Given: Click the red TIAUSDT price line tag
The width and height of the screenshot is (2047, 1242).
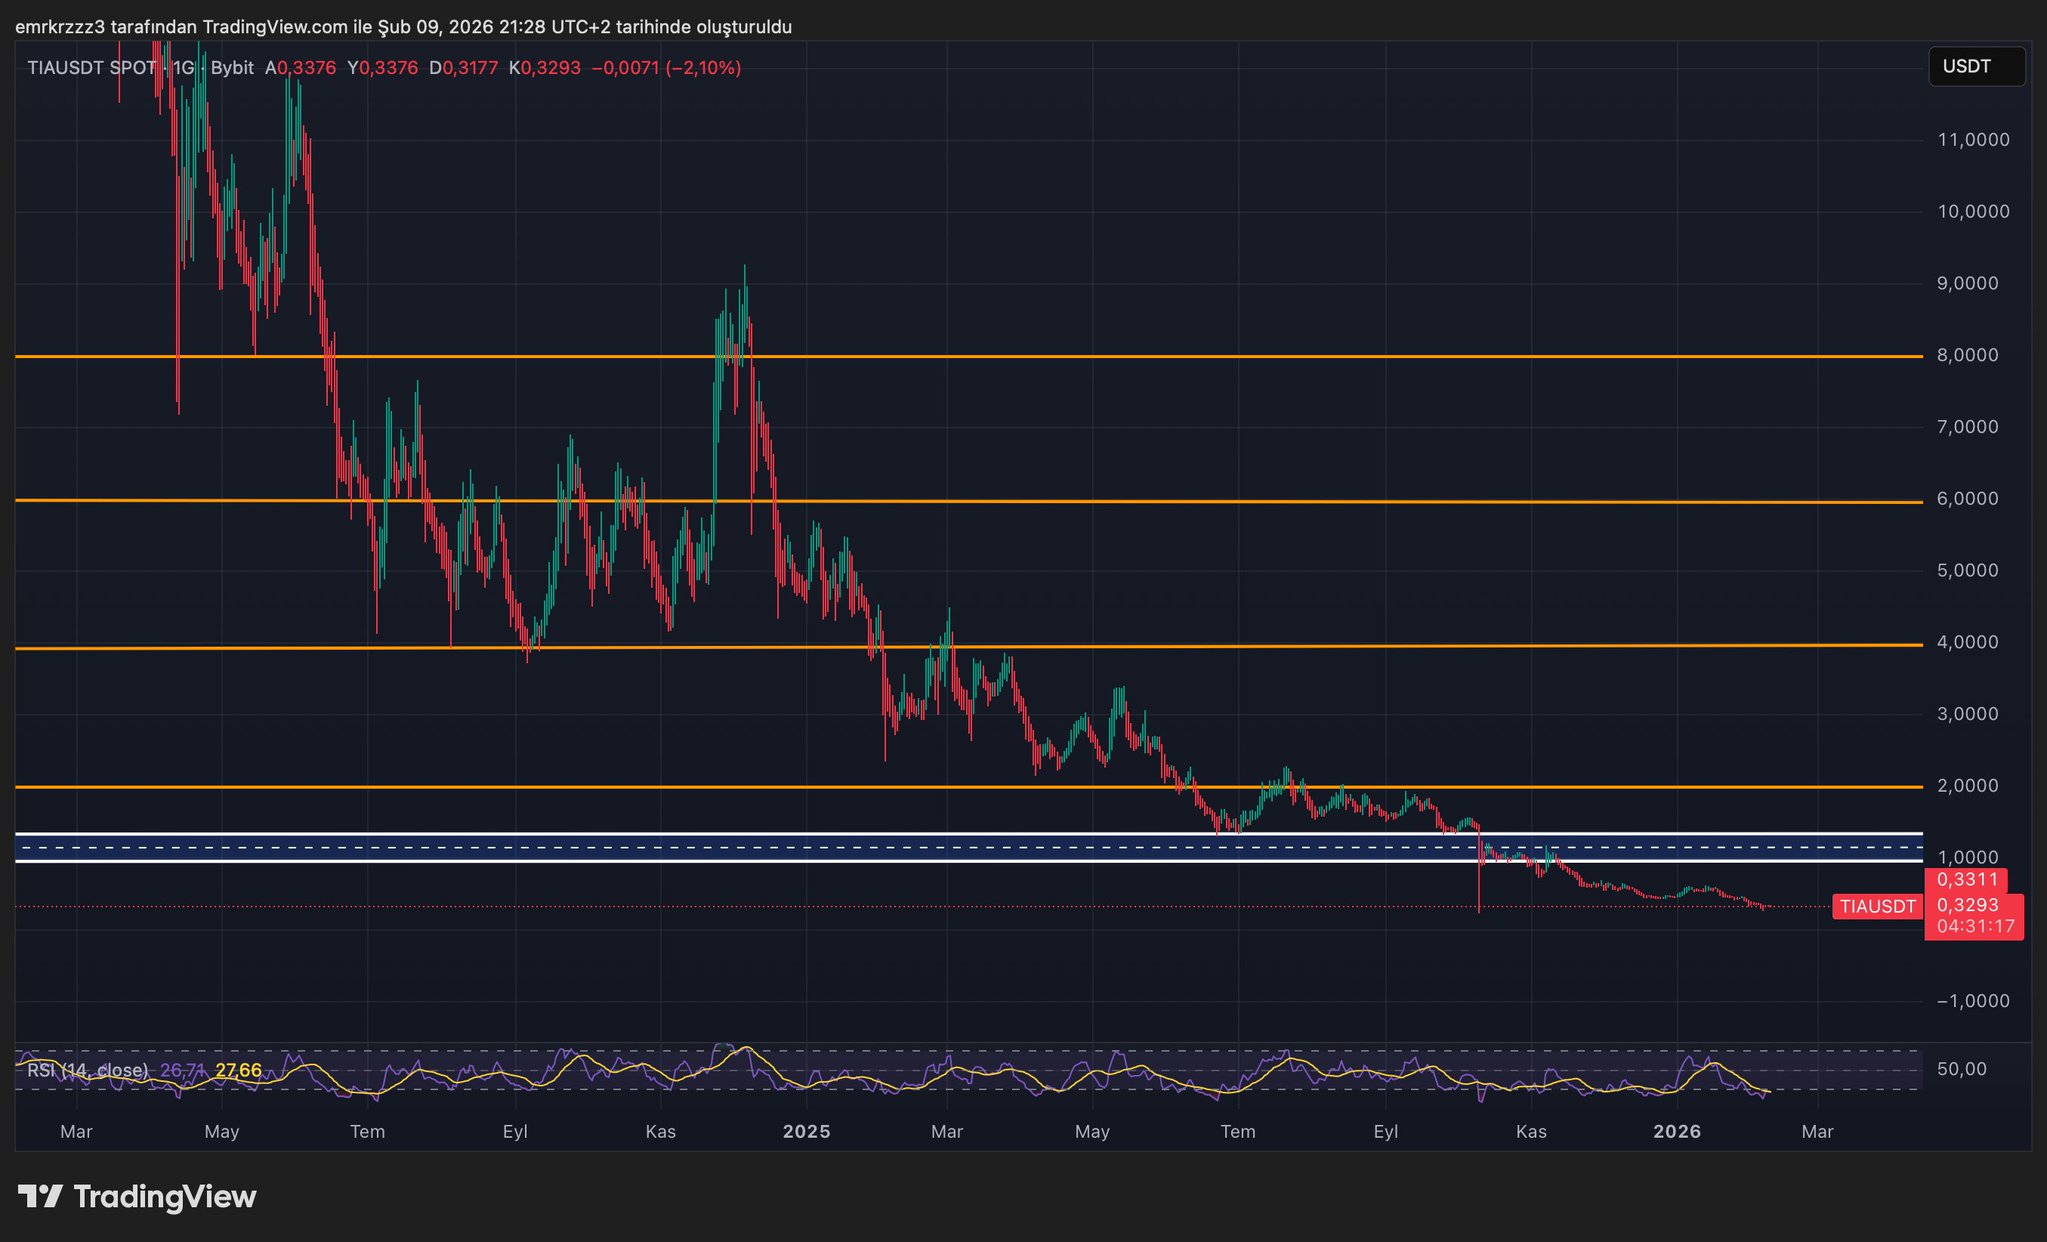Looking at the screenshot, I should 1877,907.
